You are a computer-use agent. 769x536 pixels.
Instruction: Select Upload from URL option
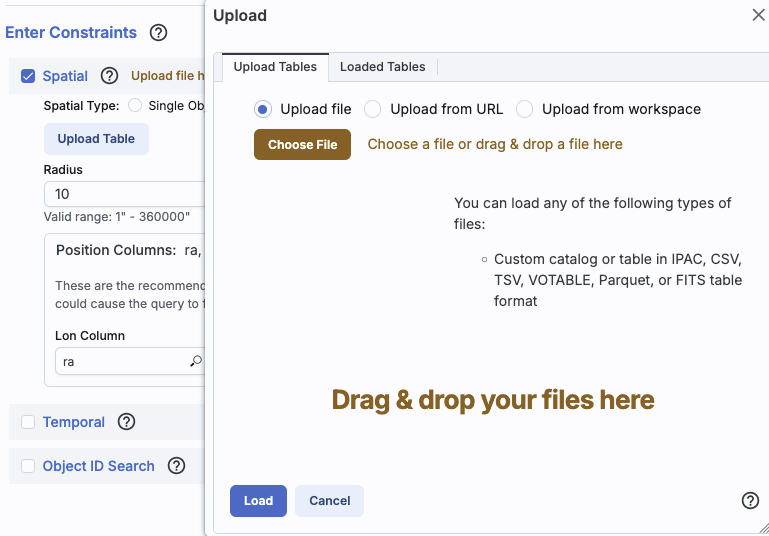(x=372, y=109)
